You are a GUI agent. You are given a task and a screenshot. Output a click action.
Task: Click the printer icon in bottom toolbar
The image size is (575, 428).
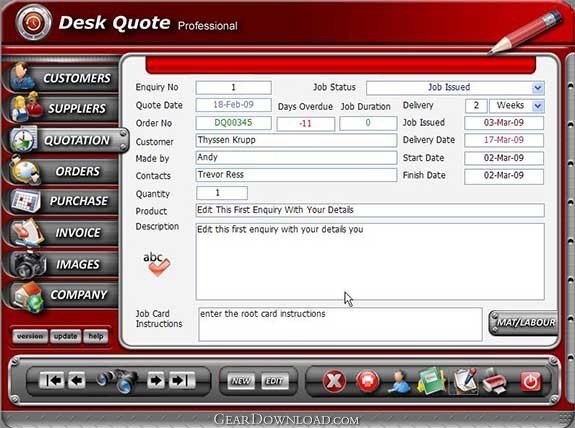(495, 382)
